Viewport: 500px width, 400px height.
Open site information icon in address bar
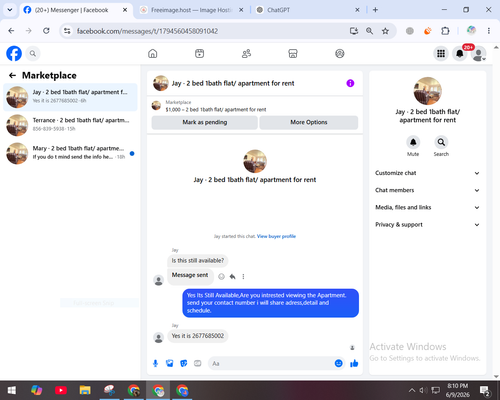coord(67,31)
